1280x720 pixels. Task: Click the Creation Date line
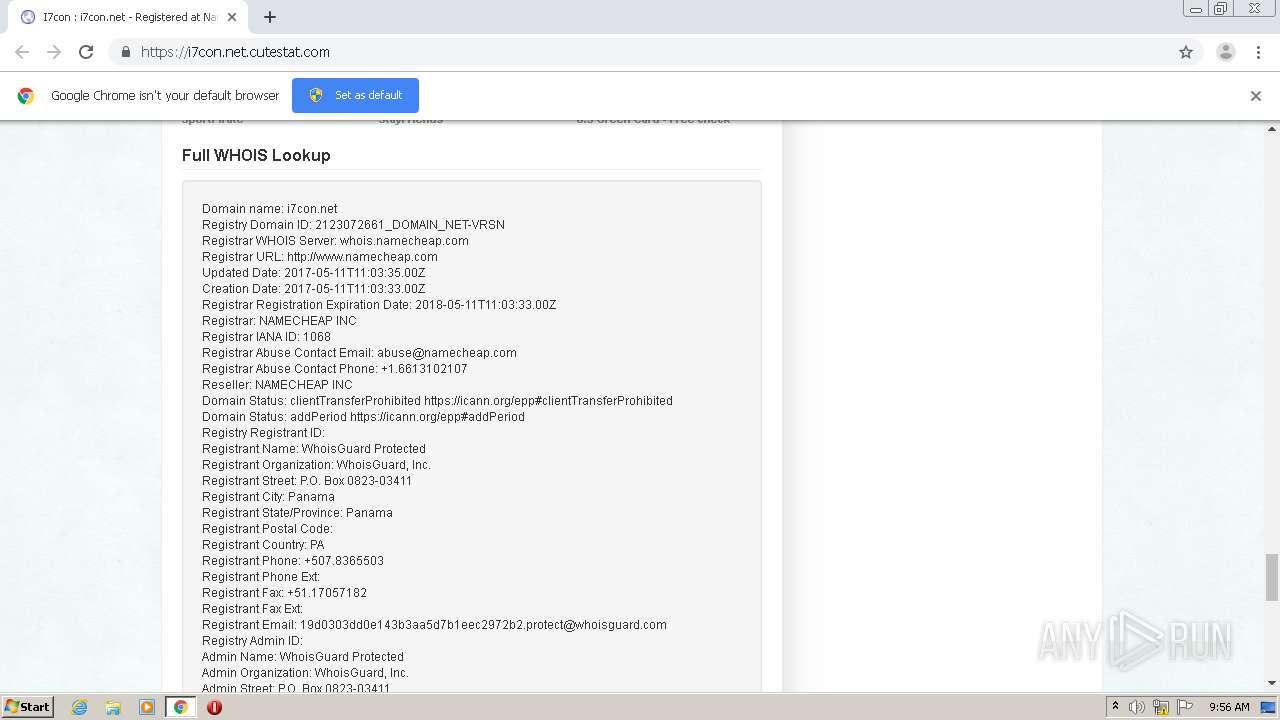point(314,289)
